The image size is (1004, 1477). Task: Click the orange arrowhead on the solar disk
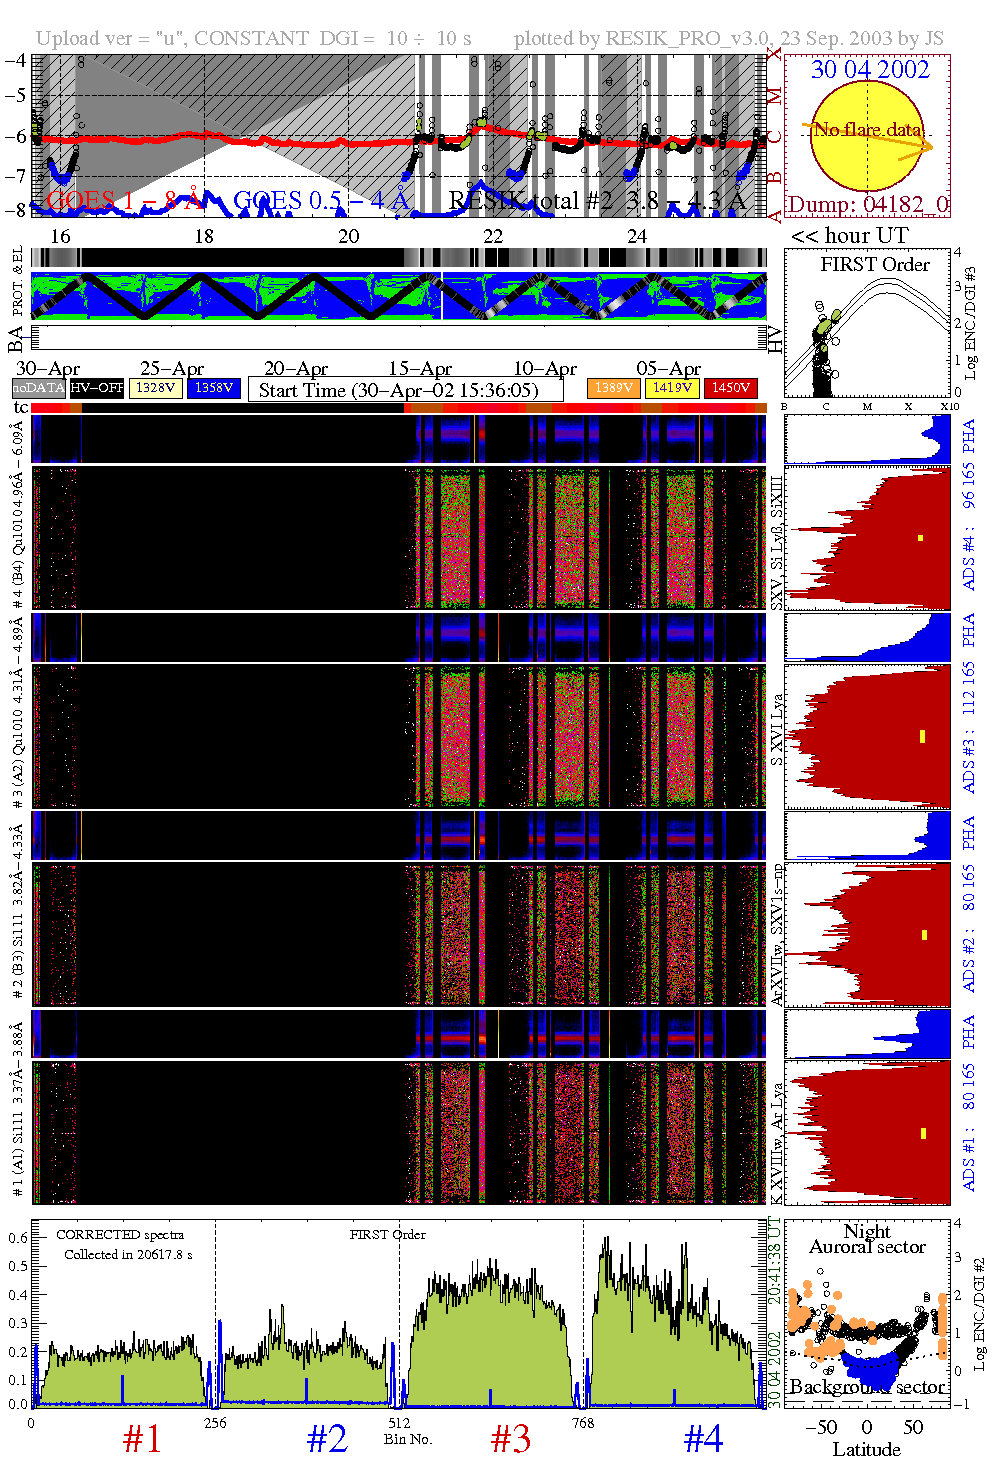pos(929,147)
